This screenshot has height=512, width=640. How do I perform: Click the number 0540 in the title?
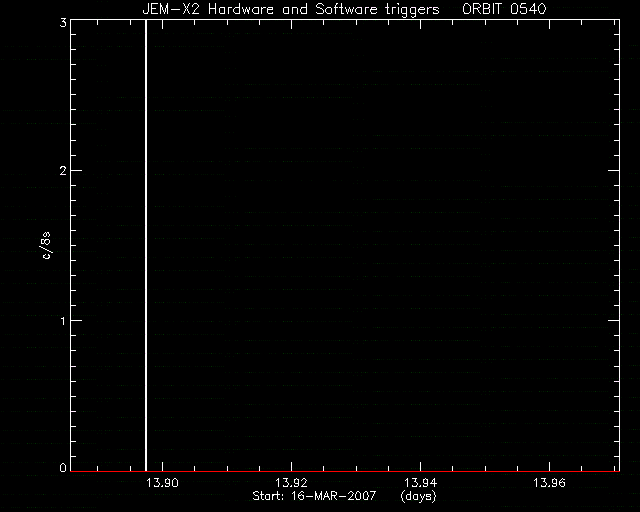click(x=528, y=9)
